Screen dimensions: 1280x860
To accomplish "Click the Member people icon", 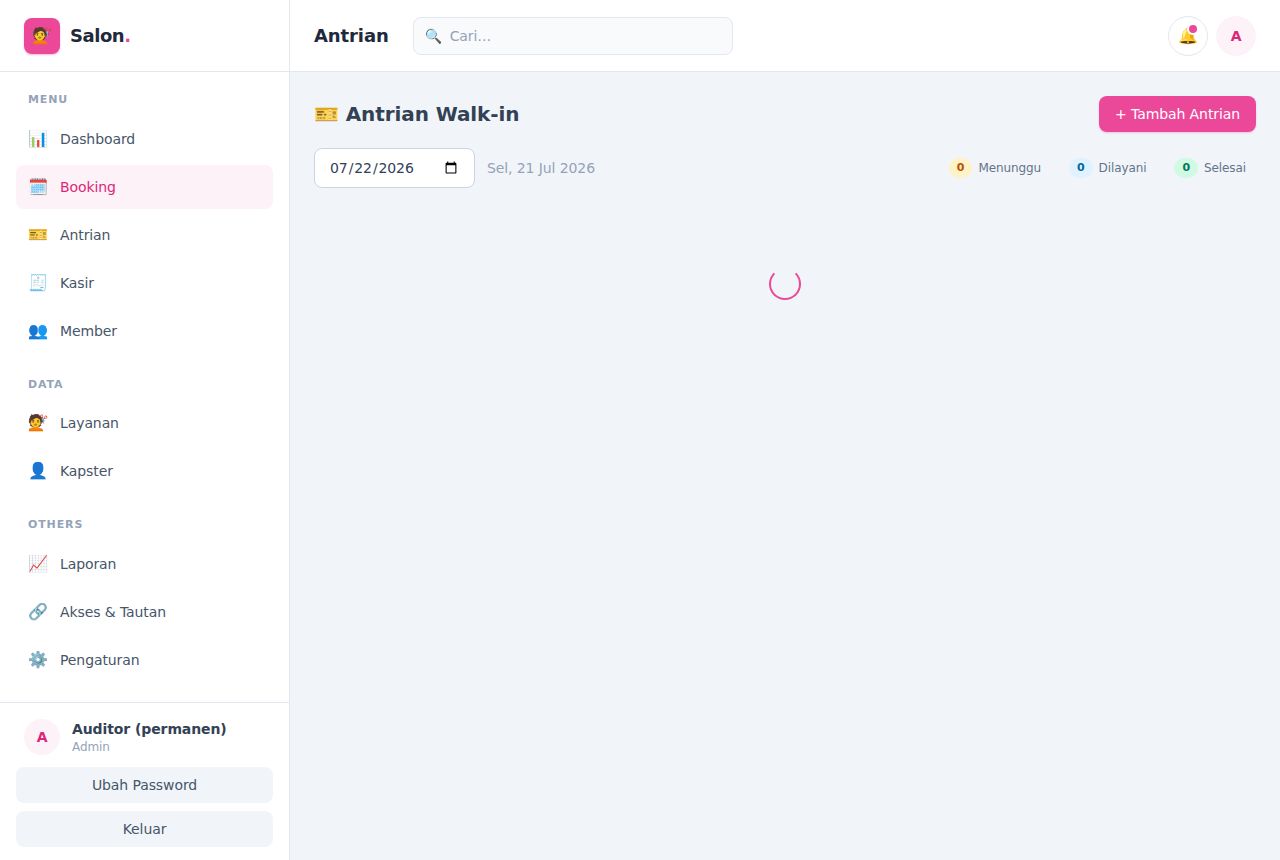I will (x=38, y=331).
